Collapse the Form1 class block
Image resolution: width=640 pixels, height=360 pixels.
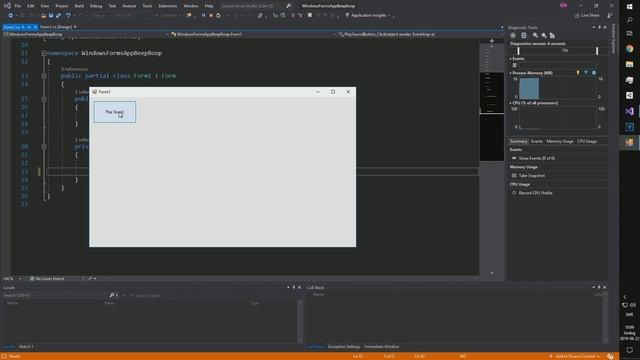tap(44, 76)
